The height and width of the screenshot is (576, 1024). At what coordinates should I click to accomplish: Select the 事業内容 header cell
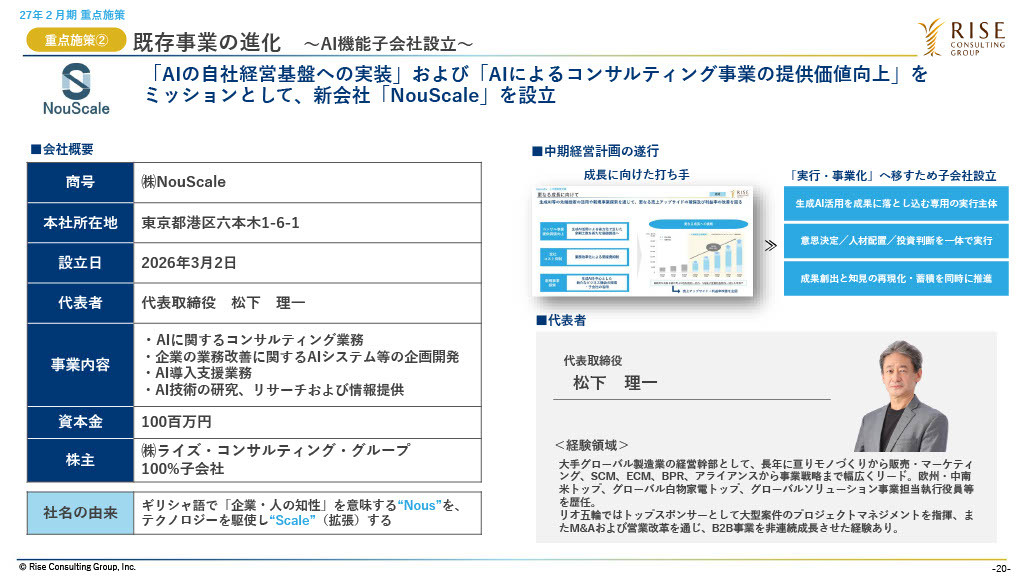(80, 364)
